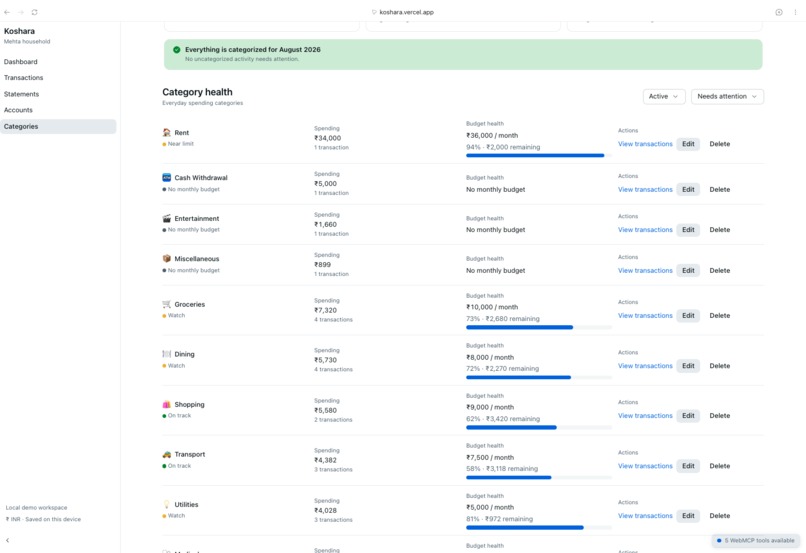The width and height of the screenshot is (806, 553).
Task: Collapse the sidebar with chevron icon
Action: coord(7,540)
